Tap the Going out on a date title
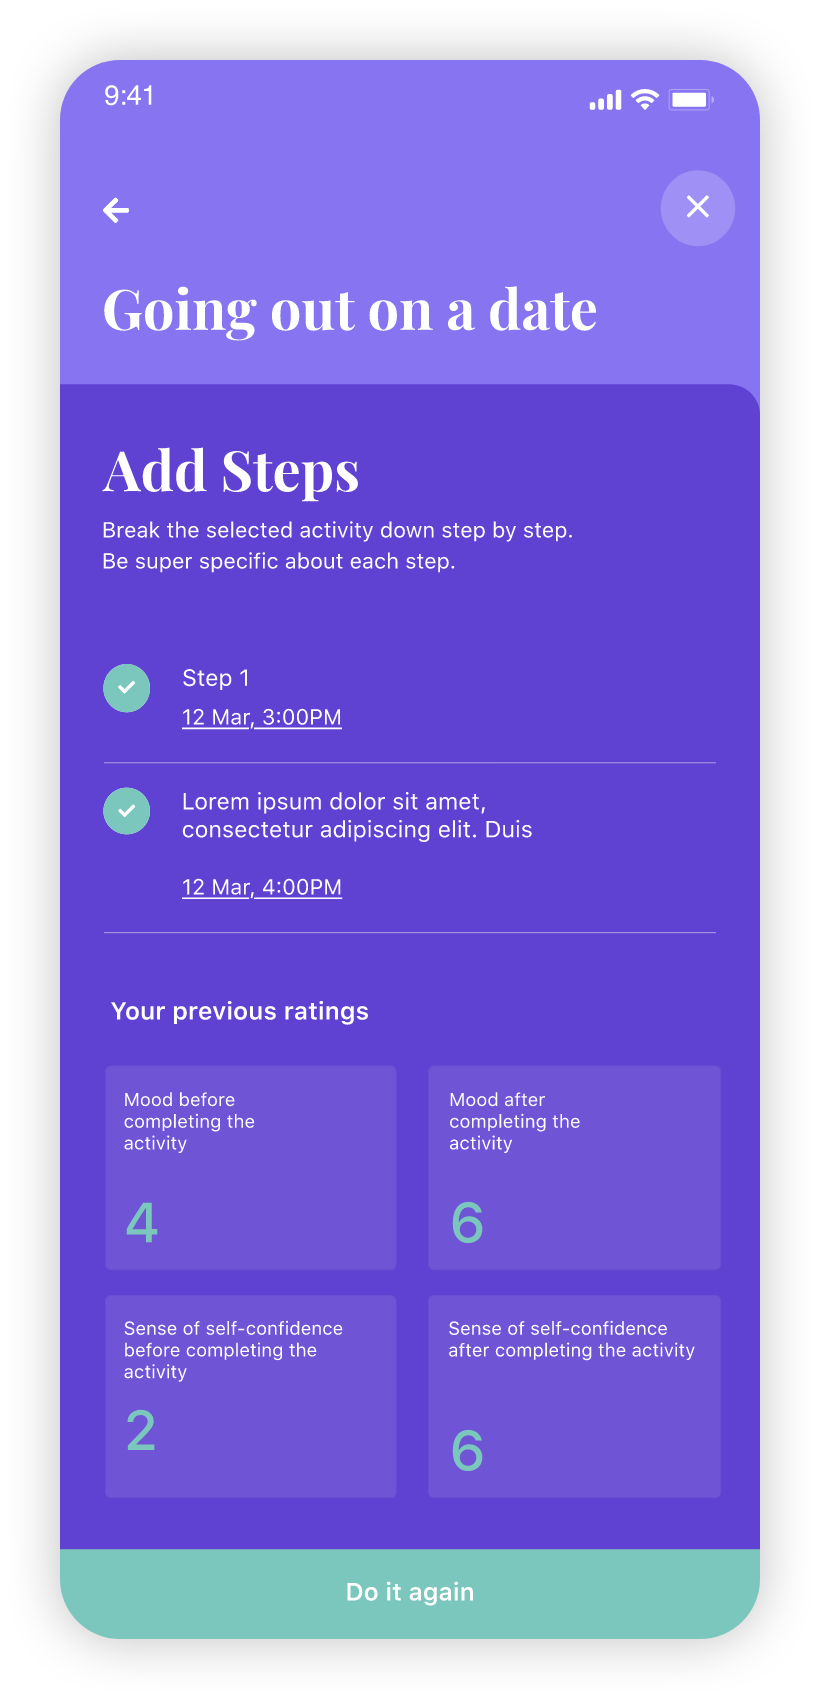820x1700 pixels. (x=350, y=310)
